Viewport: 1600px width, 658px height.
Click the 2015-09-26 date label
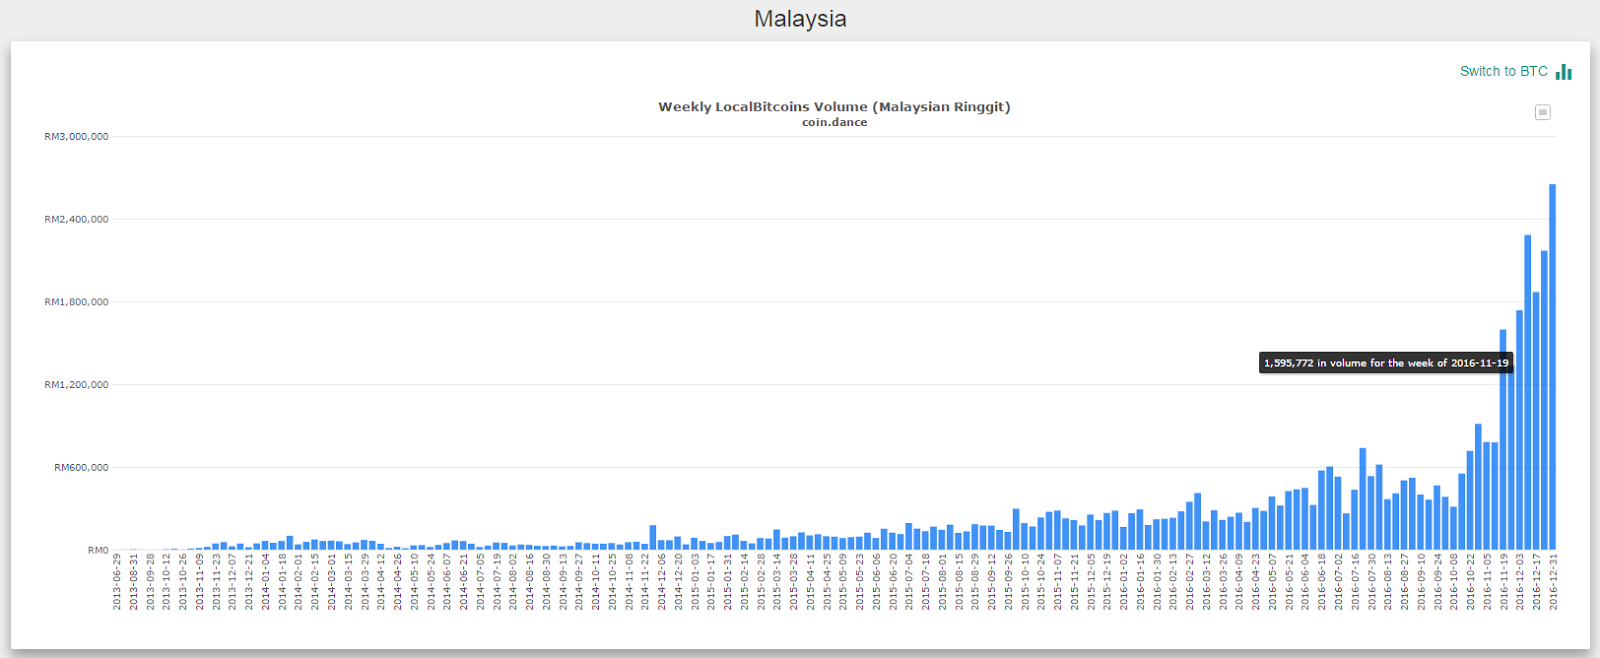point(1008,582)
